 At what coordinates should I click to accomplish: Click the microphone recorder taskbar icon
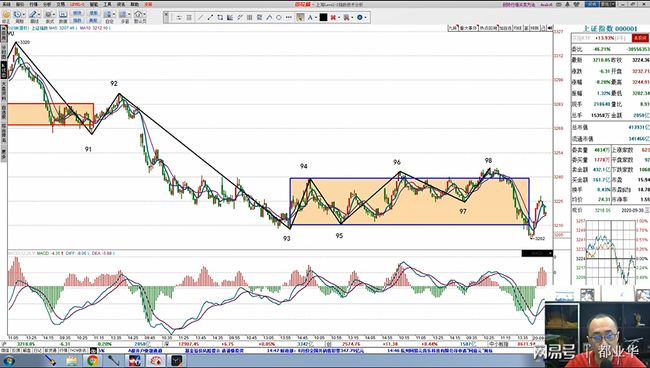tap(114, 361)
